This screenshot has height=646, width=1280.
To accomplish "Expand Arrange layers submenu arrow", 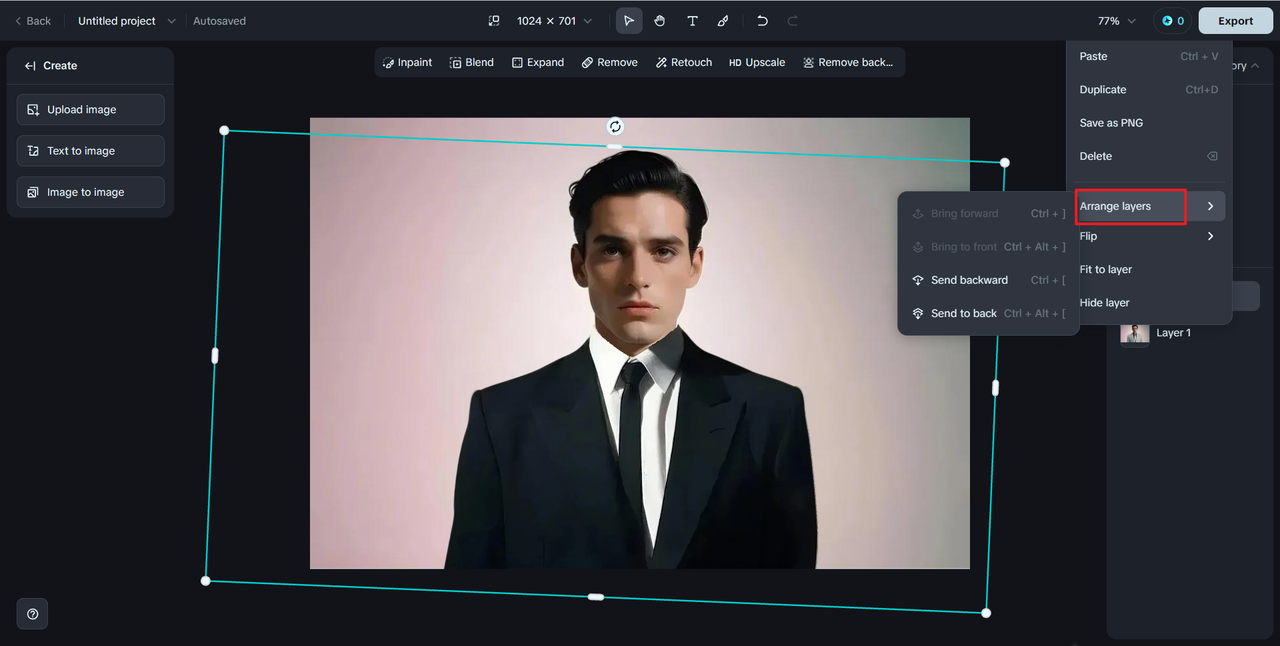I will (1210, 207).
